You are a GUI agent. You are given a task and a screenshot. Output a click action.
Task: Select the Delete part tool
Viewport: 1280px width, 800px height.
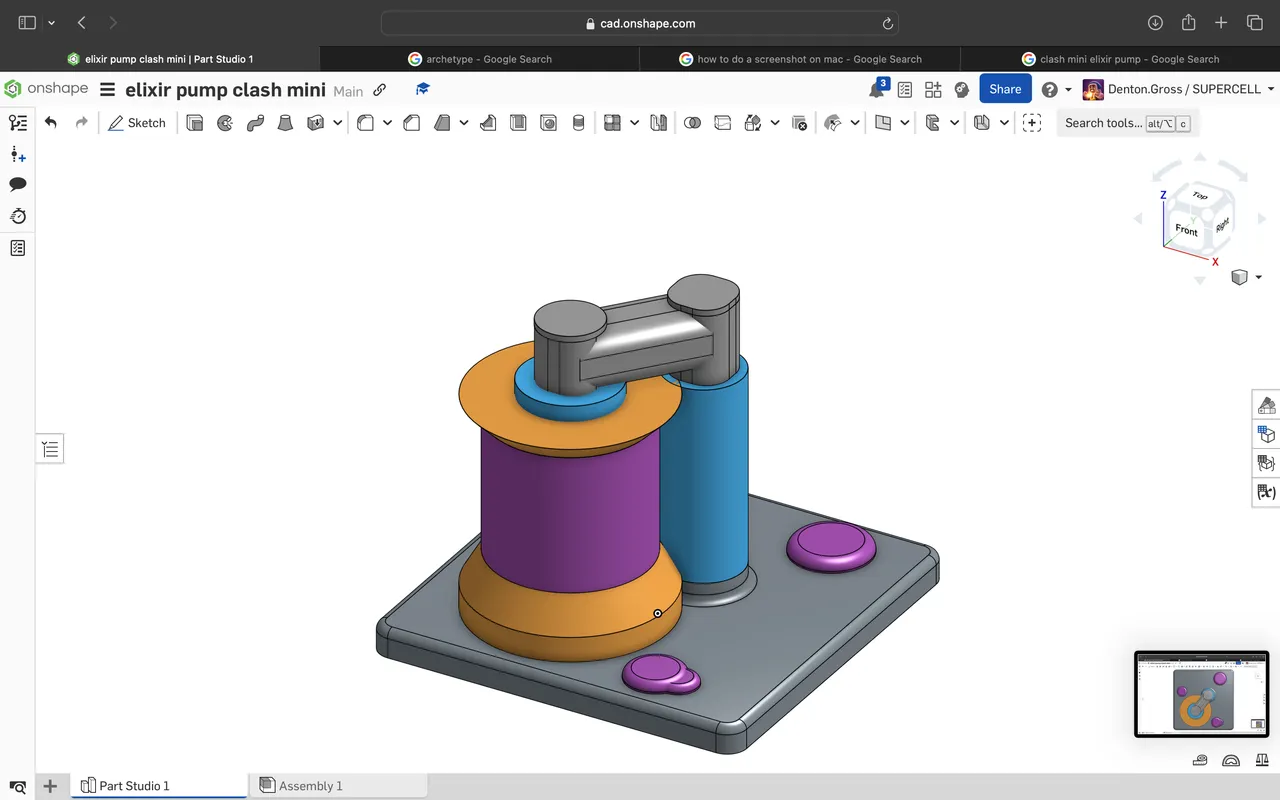pyautogui.click(x=799, y=123)
